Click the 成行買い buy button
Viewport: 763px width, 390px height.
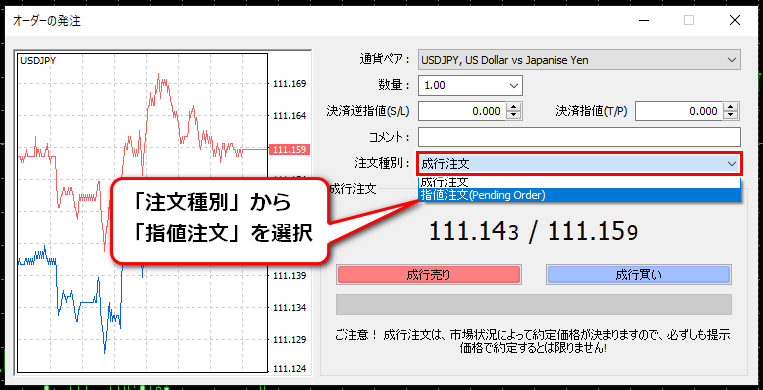coord(638,275)
